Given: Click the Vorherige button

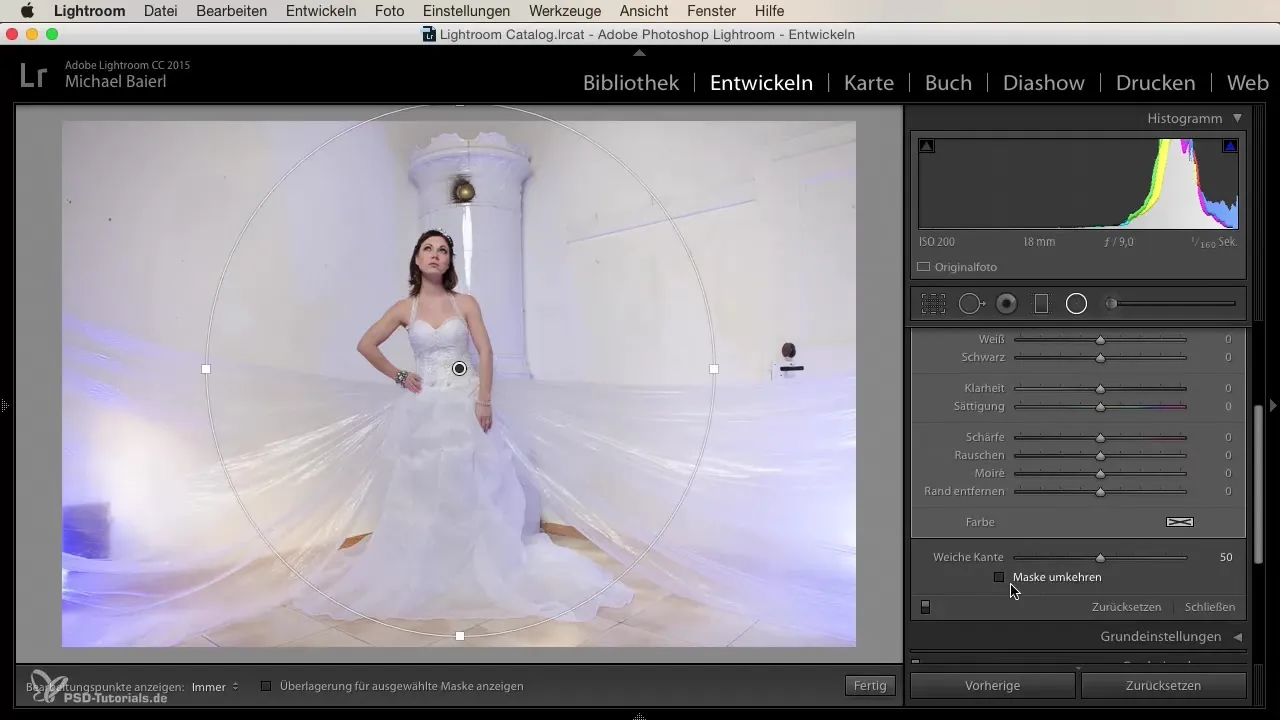Looking at the screenshot, I should (993, 686).
